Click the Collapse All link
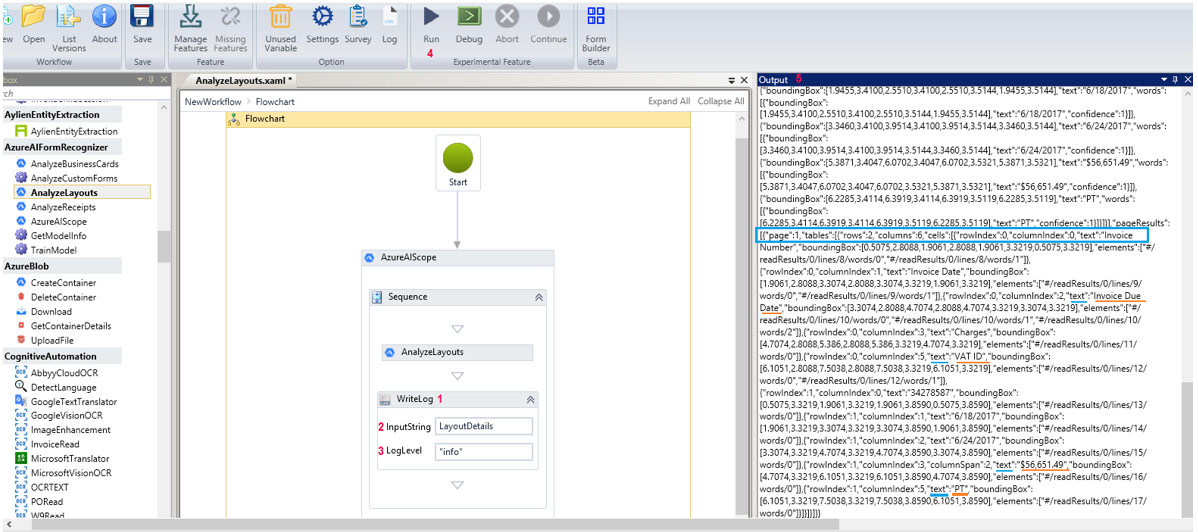 coord(720,101)
